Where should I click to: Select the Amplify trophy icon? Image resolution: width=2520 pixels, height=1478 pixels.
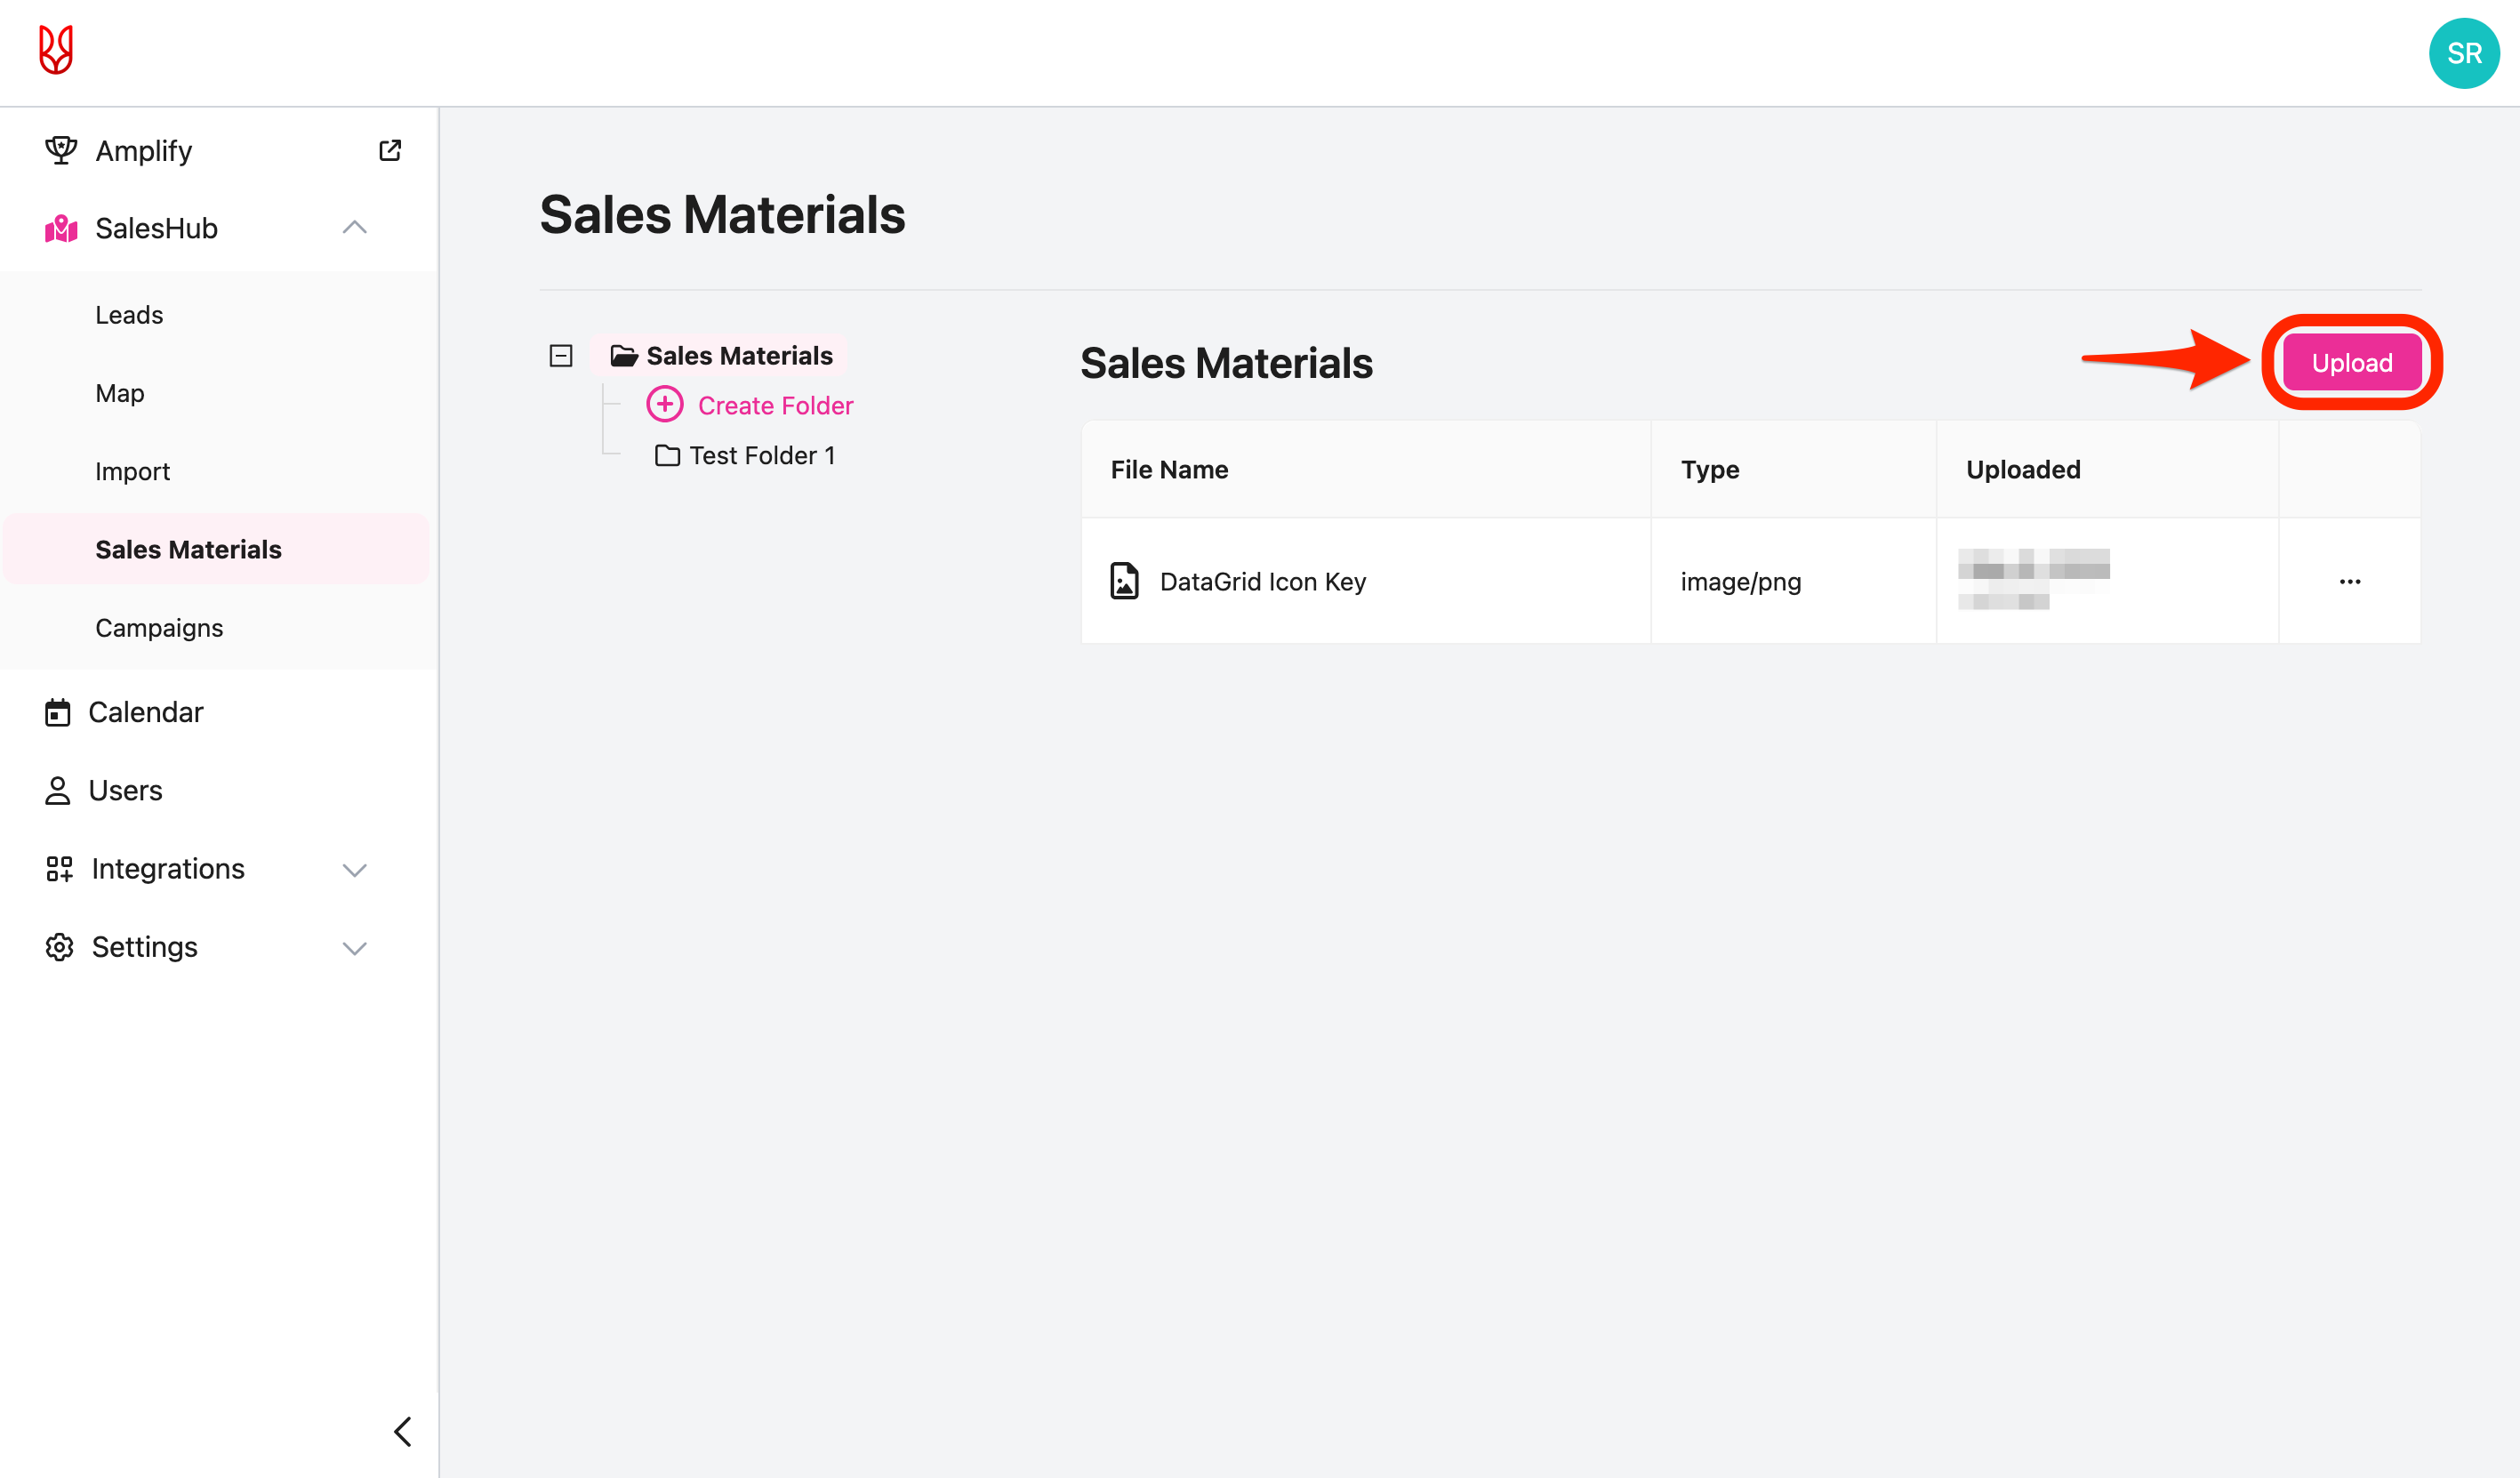[61, 149]
